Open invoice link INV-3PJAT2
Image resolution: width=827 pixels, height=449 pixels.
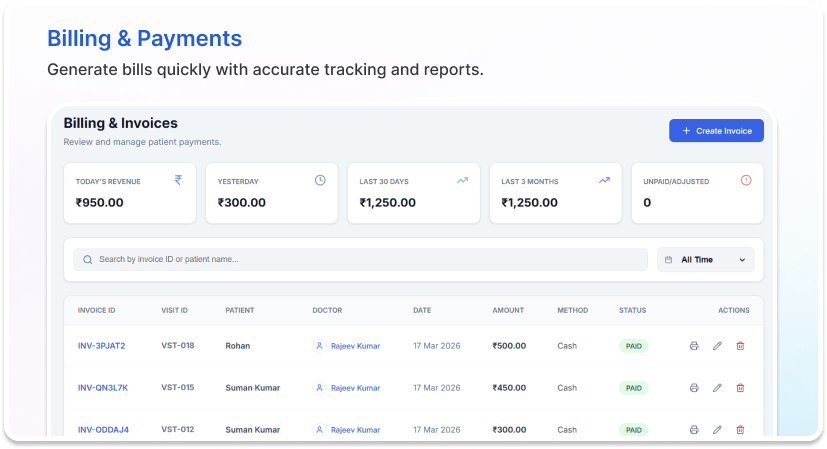click(101, 346)
